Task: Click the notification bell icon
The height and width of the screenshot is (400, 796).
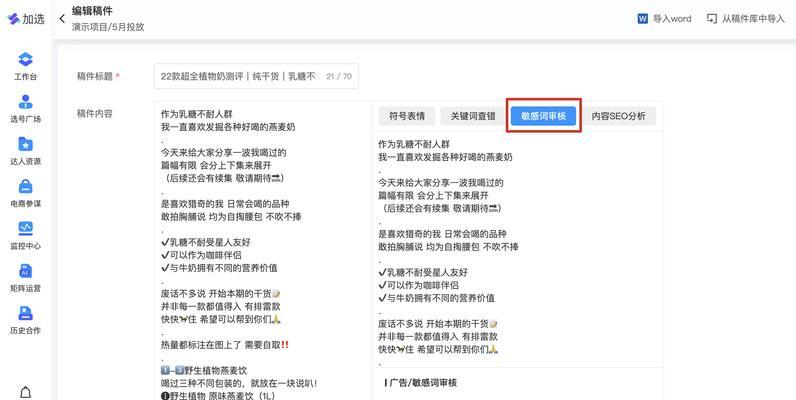Action: pyautogui.click(x=25, y=392)
